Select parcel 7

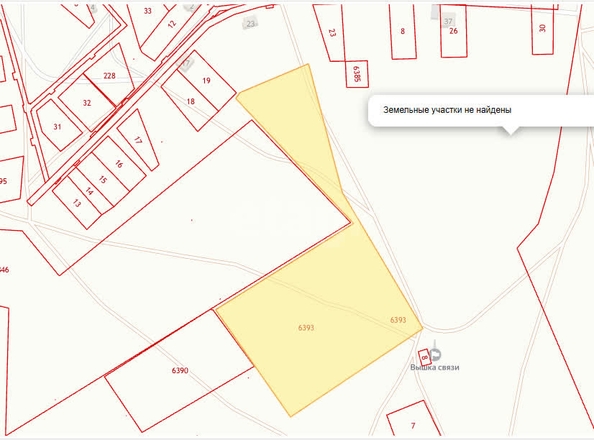pos(413,426)
